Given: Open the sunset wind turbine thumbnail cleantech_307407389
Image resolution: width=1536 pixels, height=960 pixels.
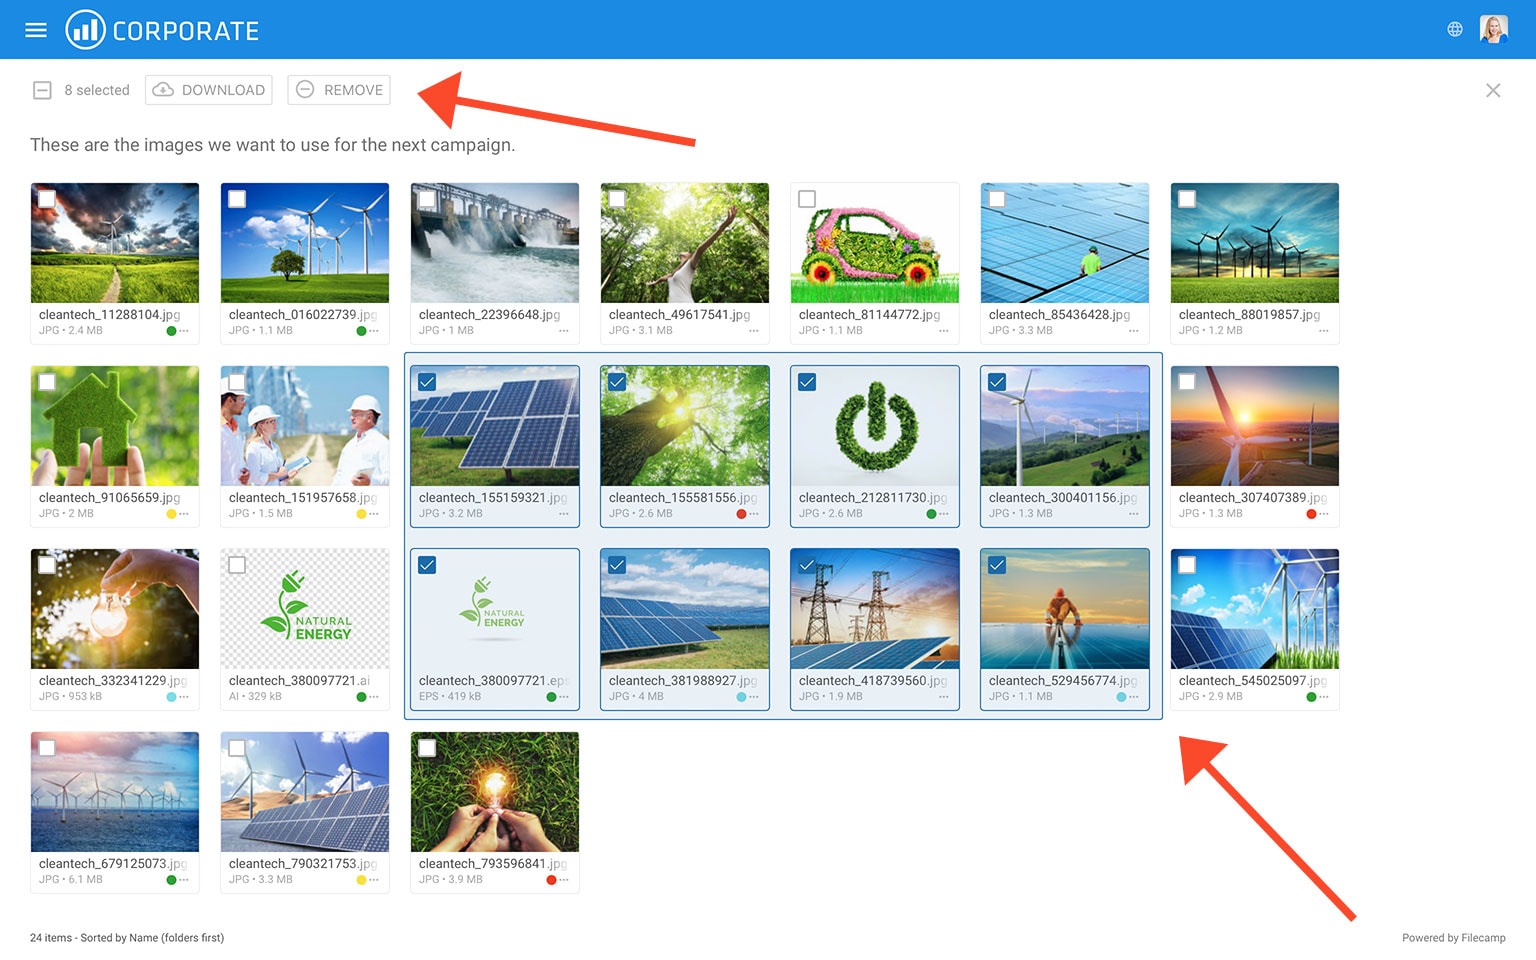Looking at the screenshot, I should [x=1255, y=426].
